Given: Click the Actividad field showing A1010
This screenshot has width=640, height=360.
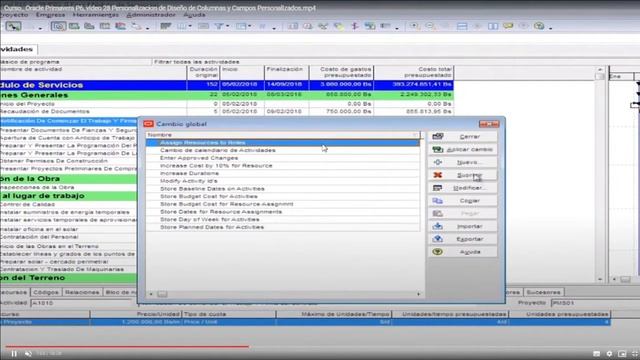Looking at the screenshot, I should 81,303.
